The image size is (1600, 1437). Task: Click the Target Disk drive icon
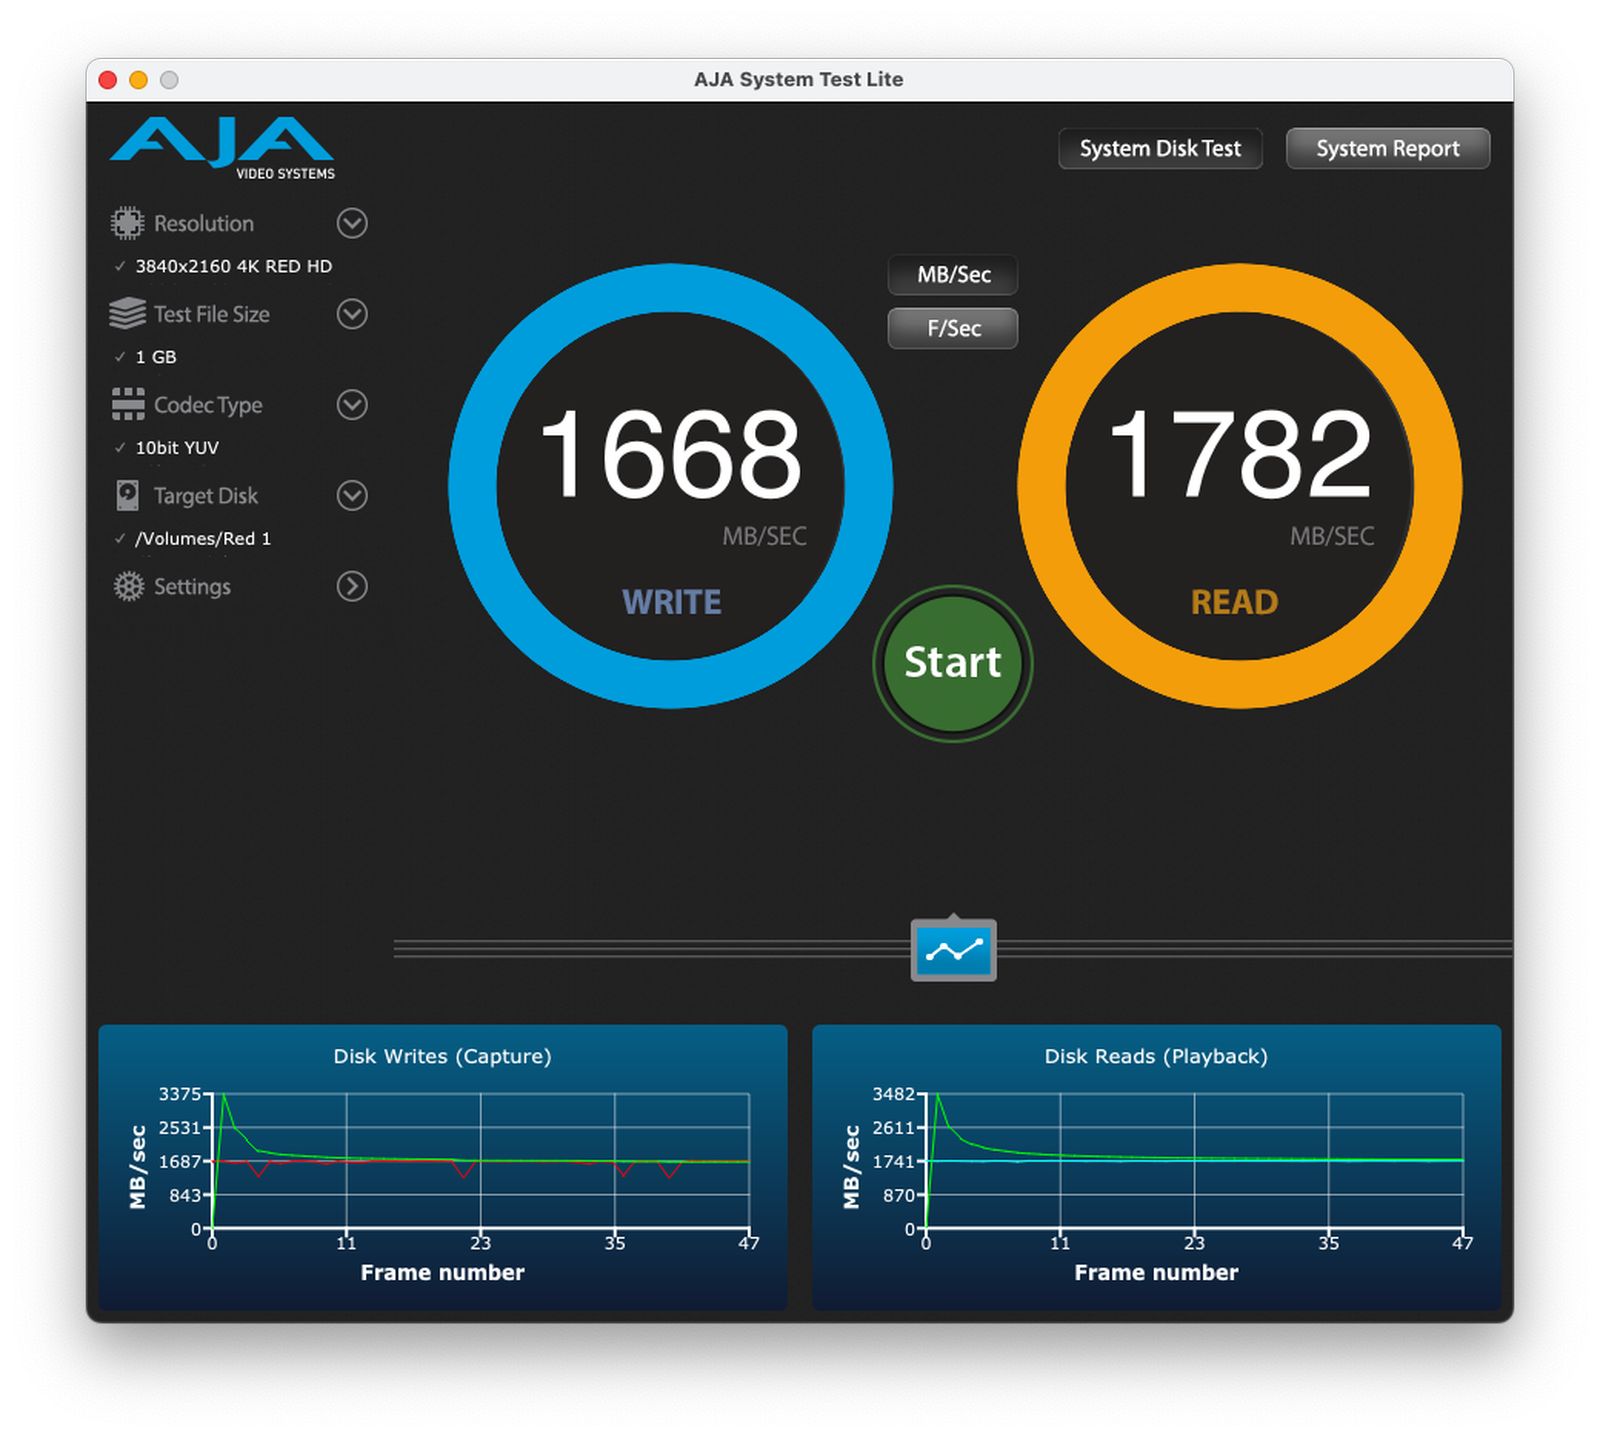(128, 496)
